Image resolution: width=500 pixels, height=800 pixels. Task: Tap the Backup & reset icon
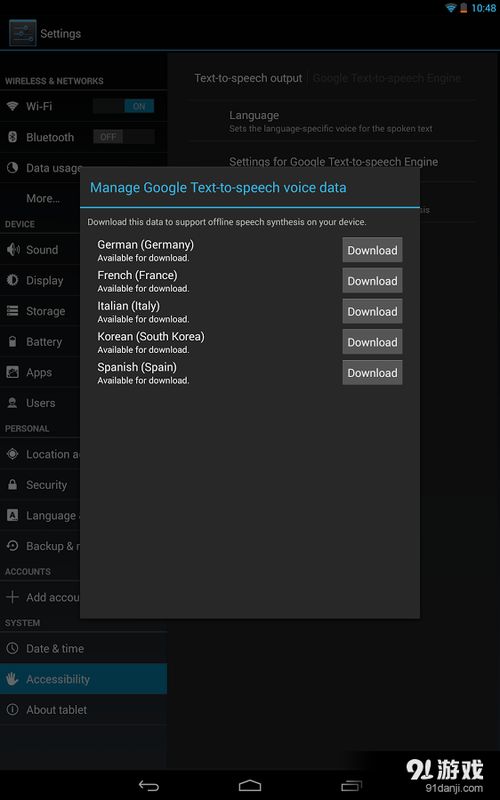[12, 546]
